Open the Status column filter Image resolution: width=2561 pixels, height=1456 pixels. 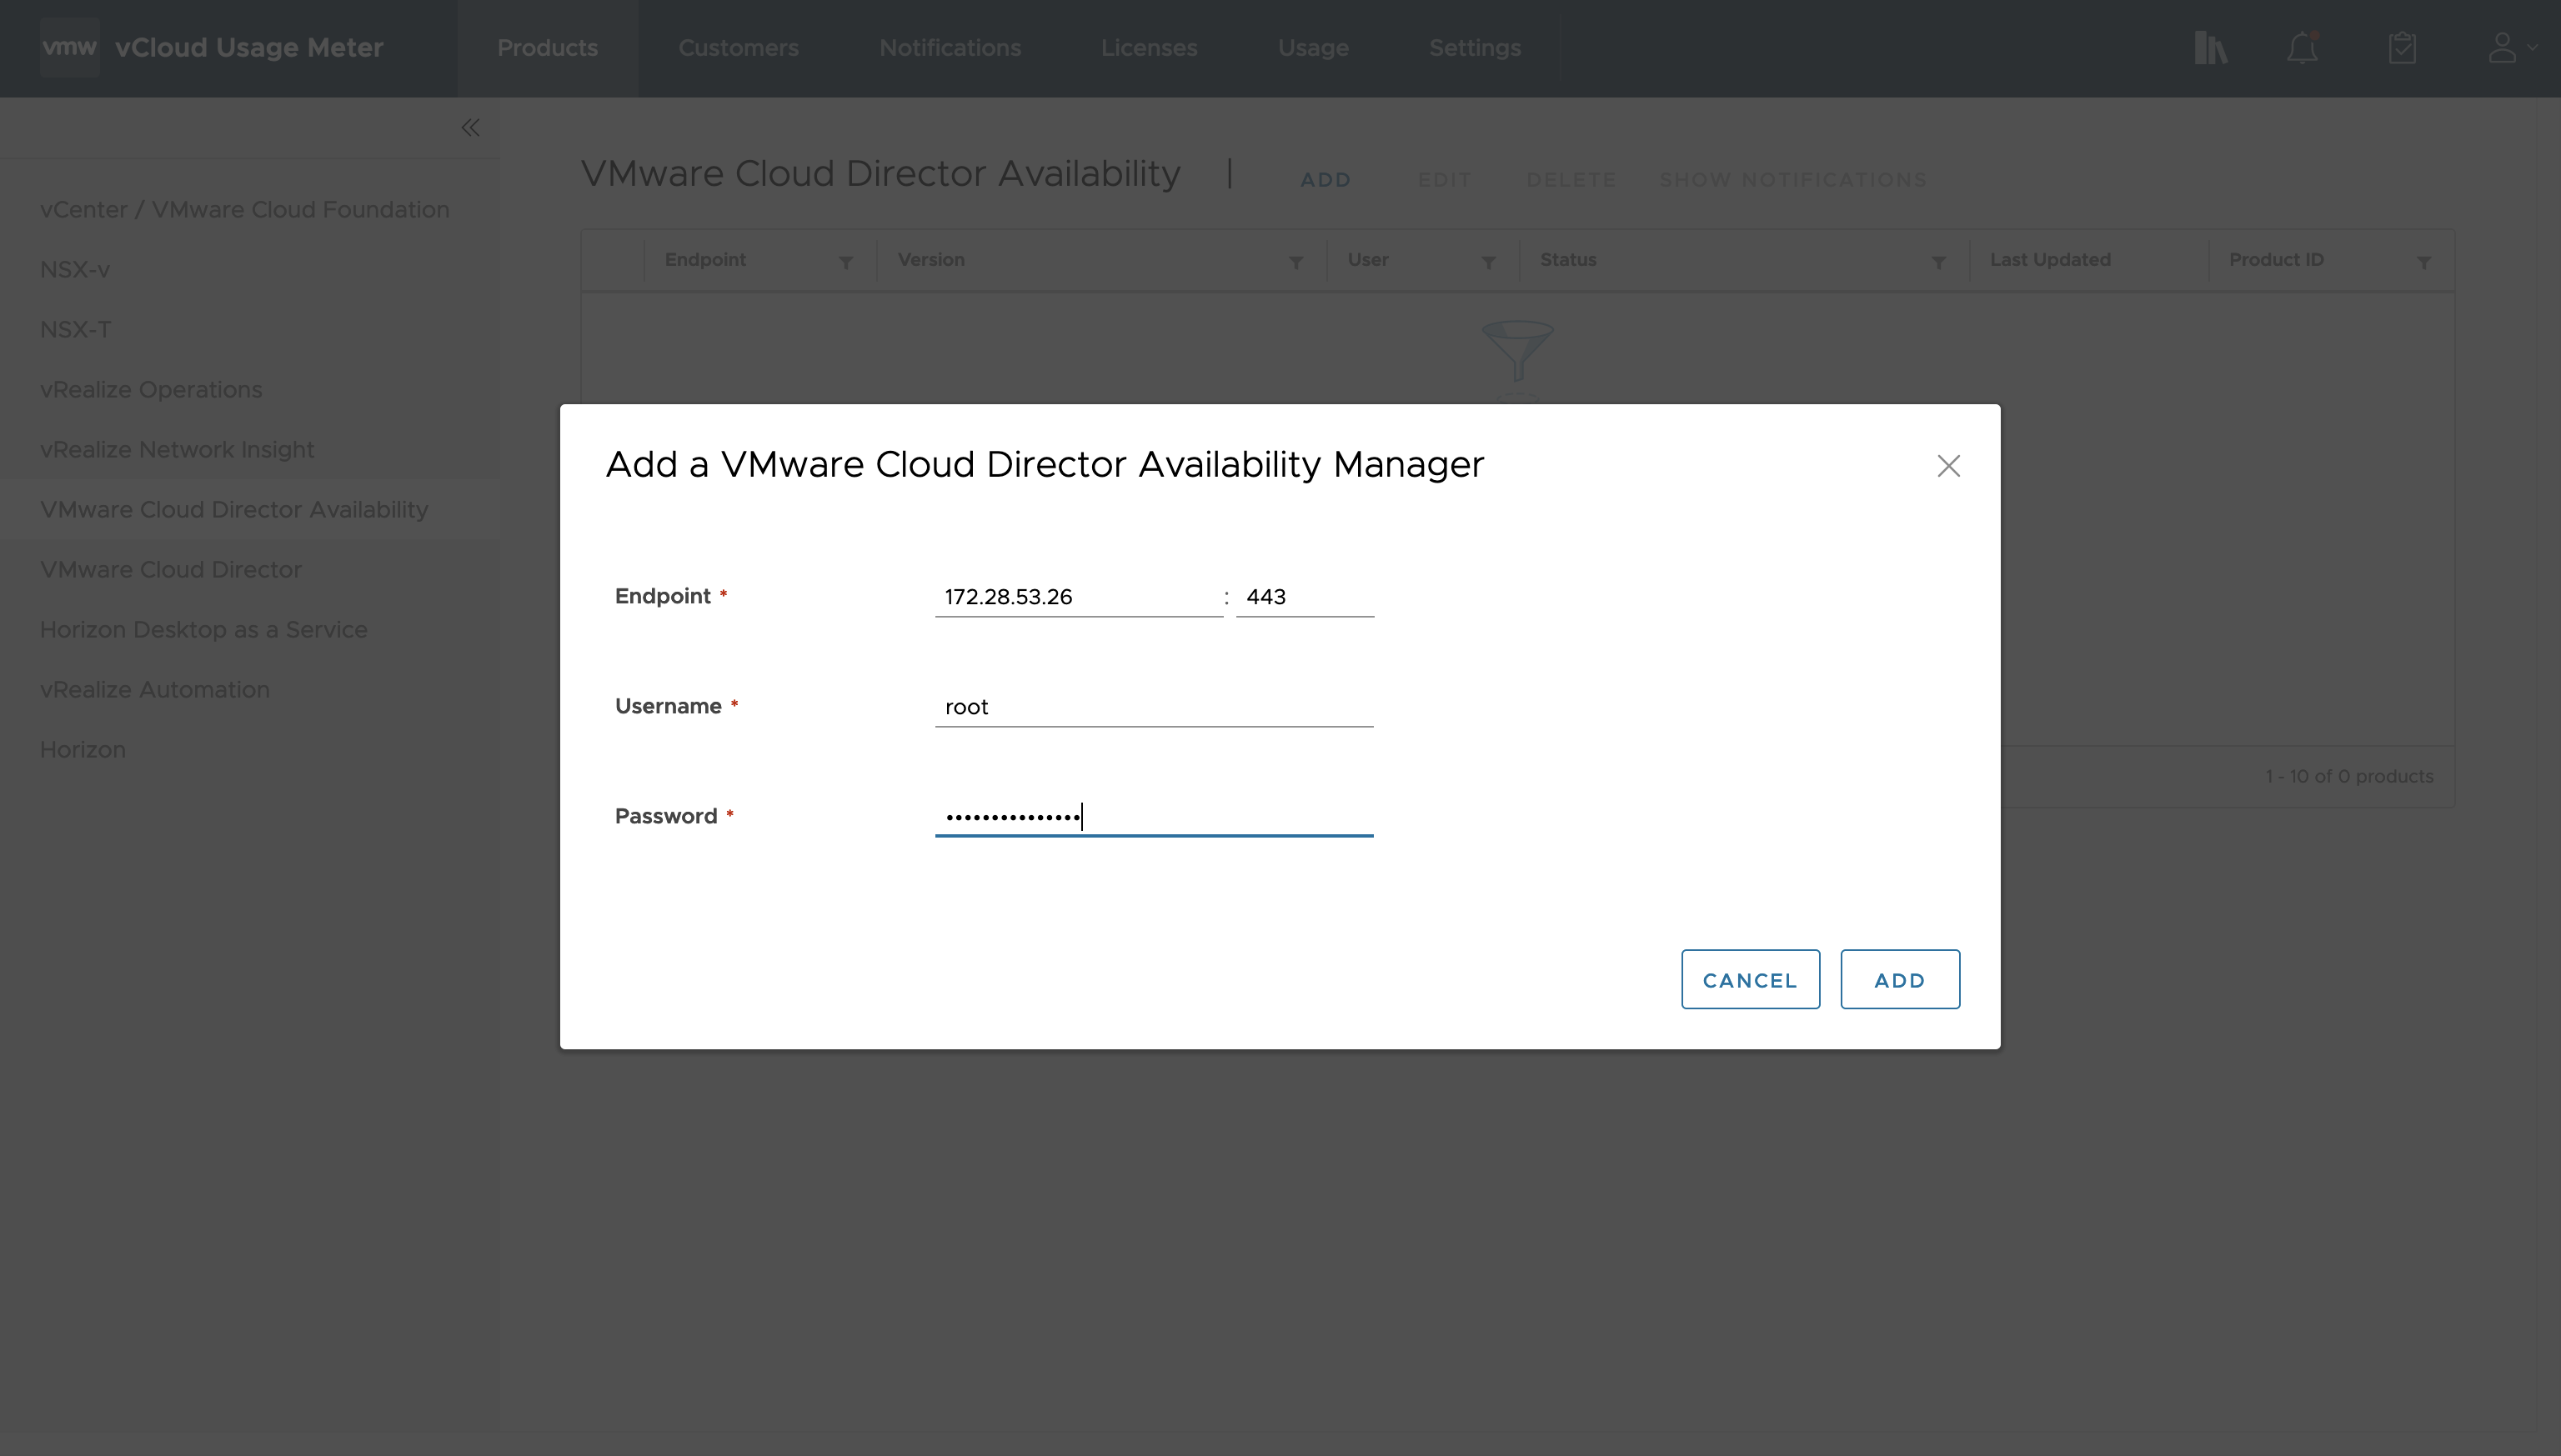coord(1938,262)
